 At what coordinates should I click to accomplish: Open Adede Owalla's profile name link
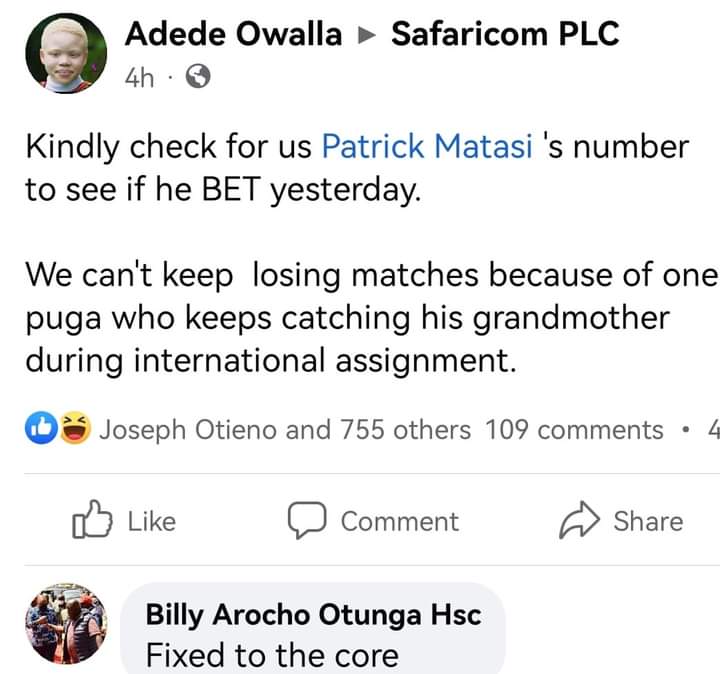point(232,34)
